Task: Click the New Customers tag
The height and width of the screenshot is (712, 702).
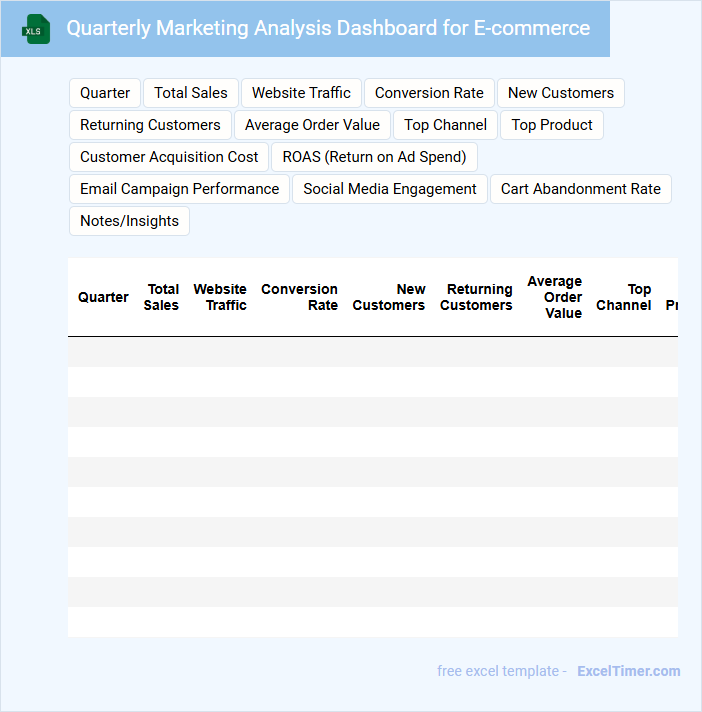Action: (561, 93)
